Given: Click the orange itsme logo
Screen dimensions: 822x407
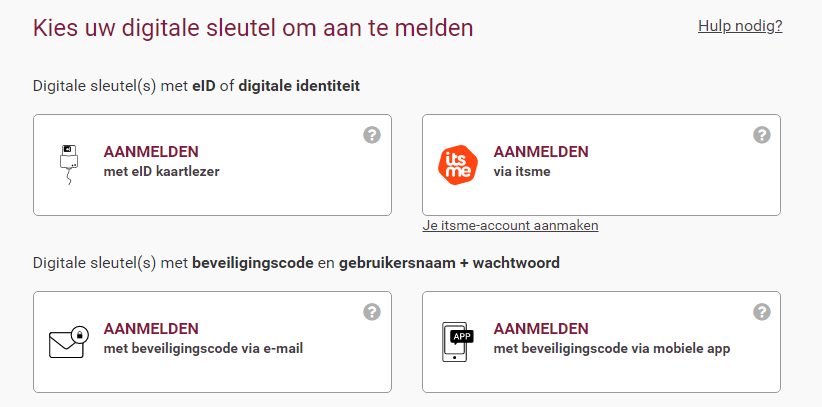Looking at the screenshot, I should (458, 165).
